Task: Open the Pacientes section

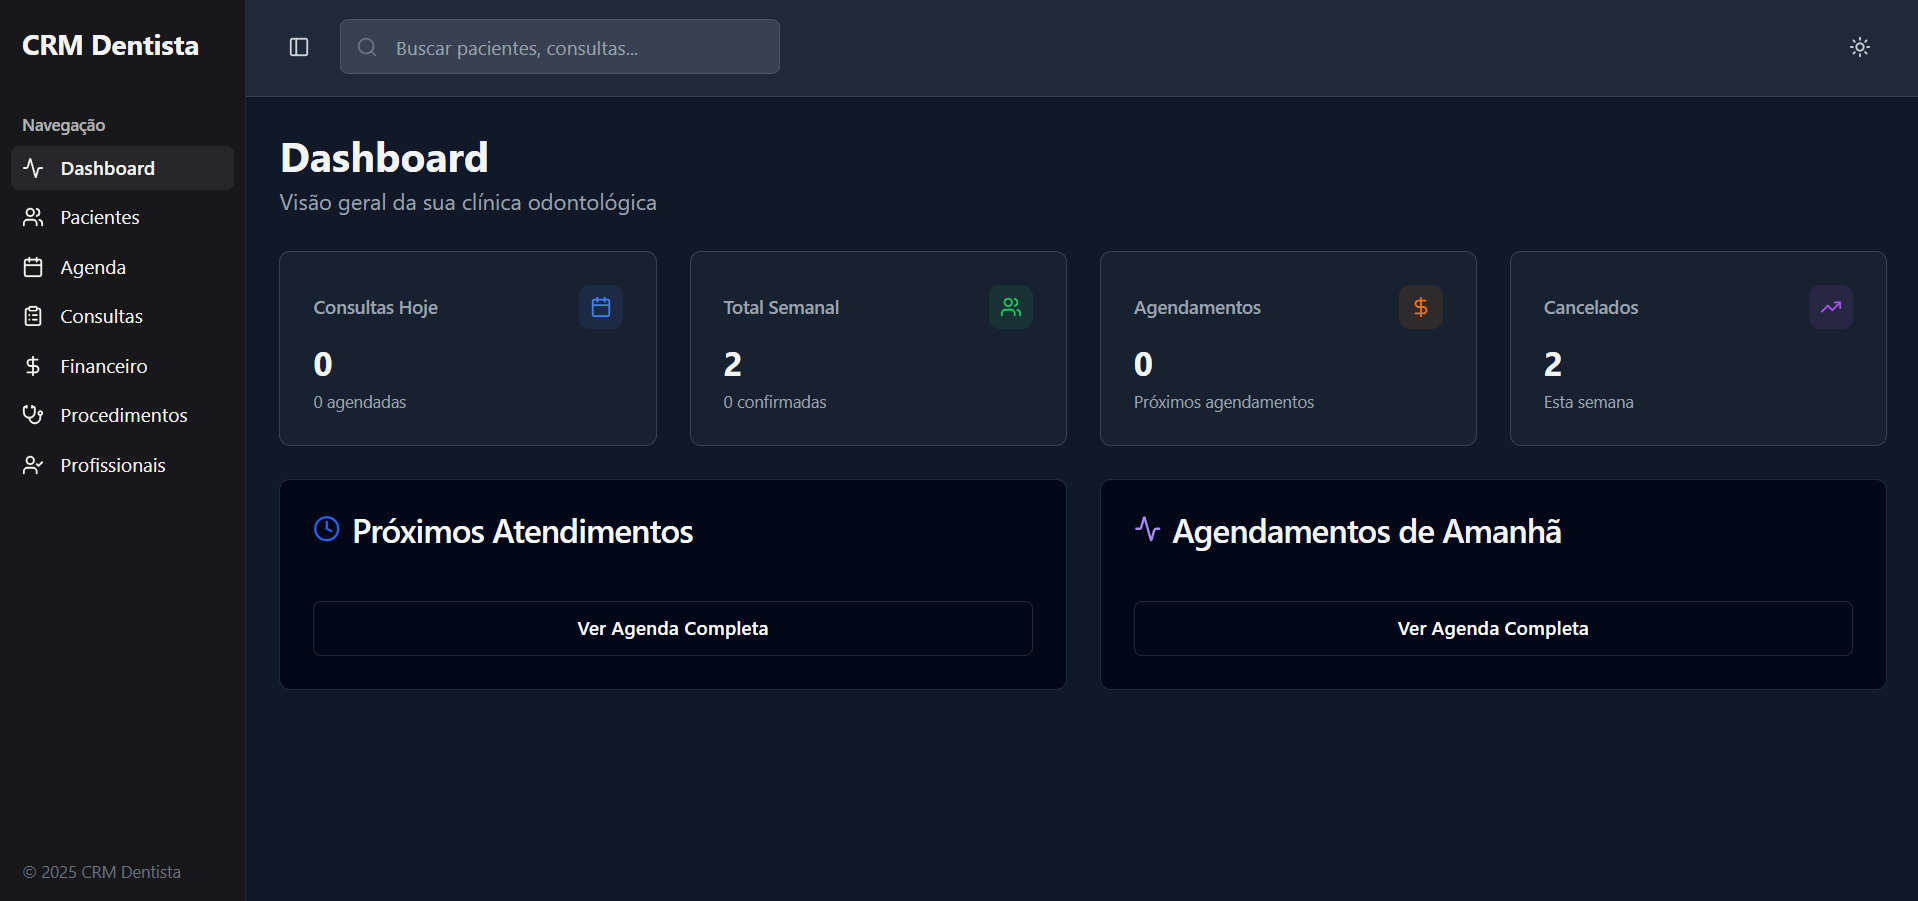Action: [x=99, y=217]
